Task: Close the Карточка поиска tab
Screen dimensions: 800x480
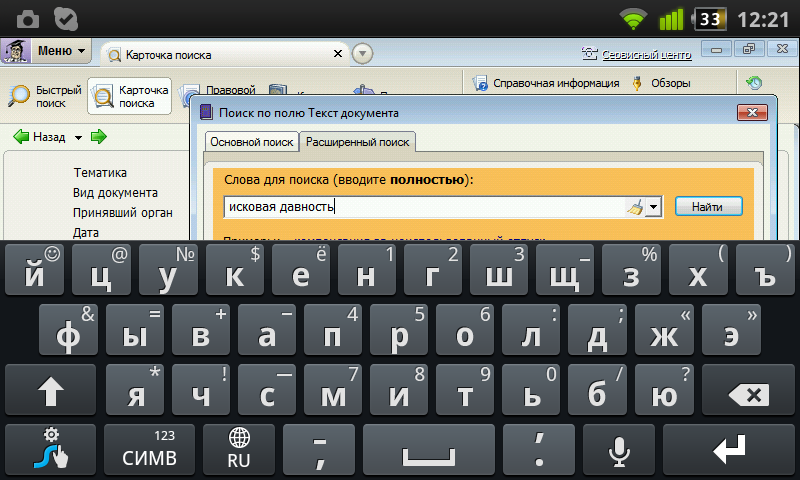Action: 338,54
